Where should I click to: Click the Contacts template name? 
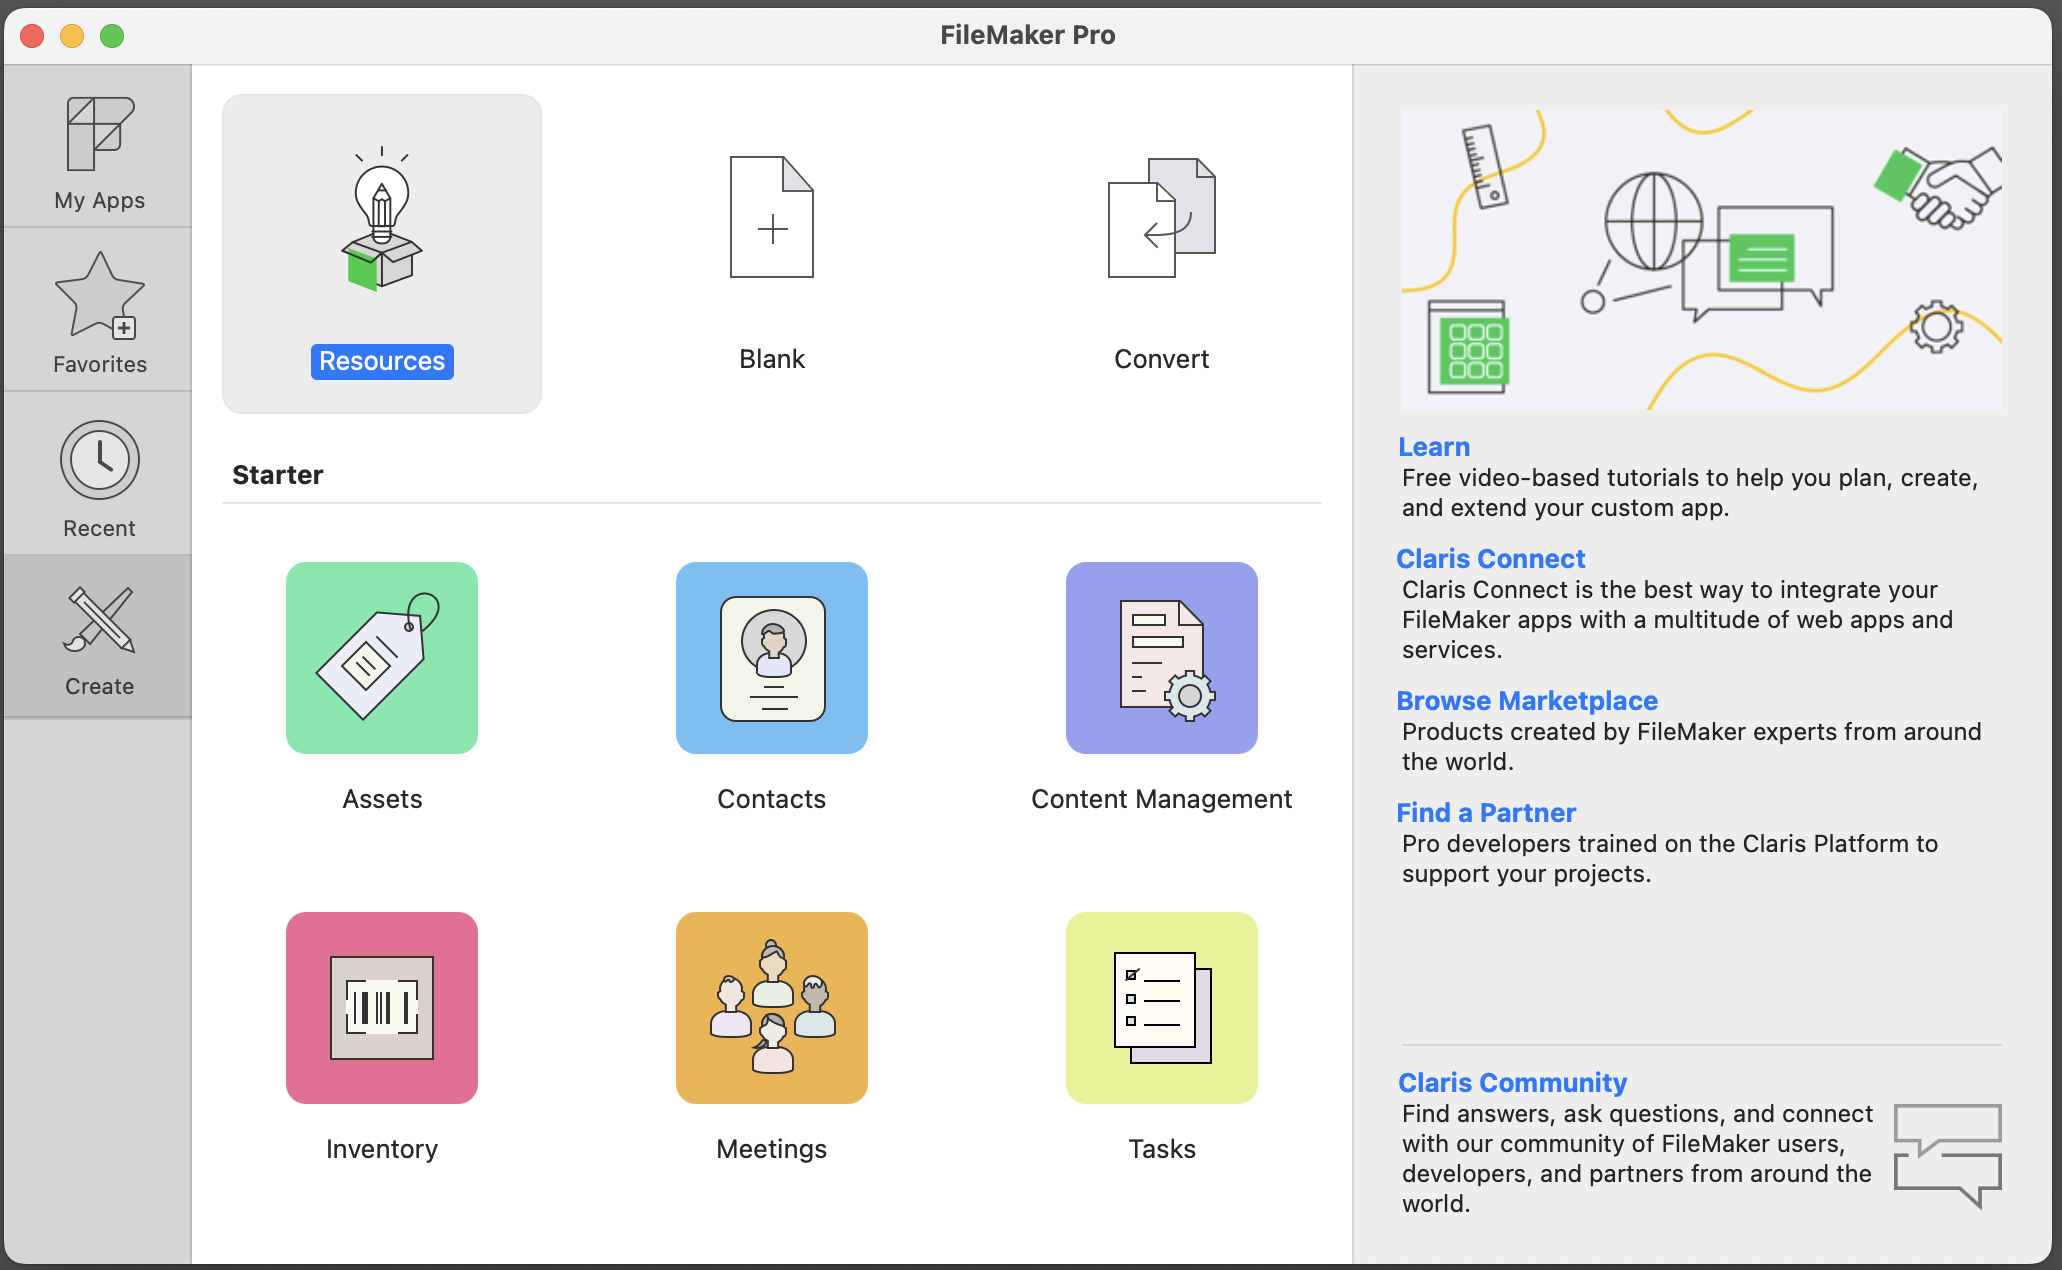point(772,799)
